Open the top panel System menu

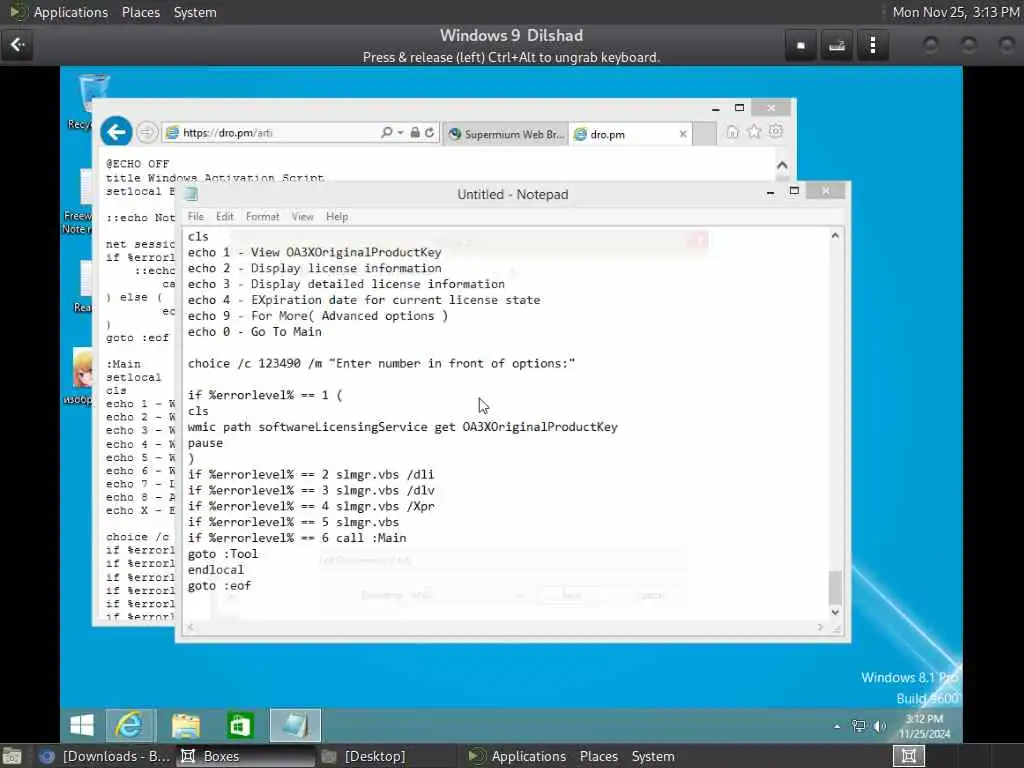click(x=195, y=12)
